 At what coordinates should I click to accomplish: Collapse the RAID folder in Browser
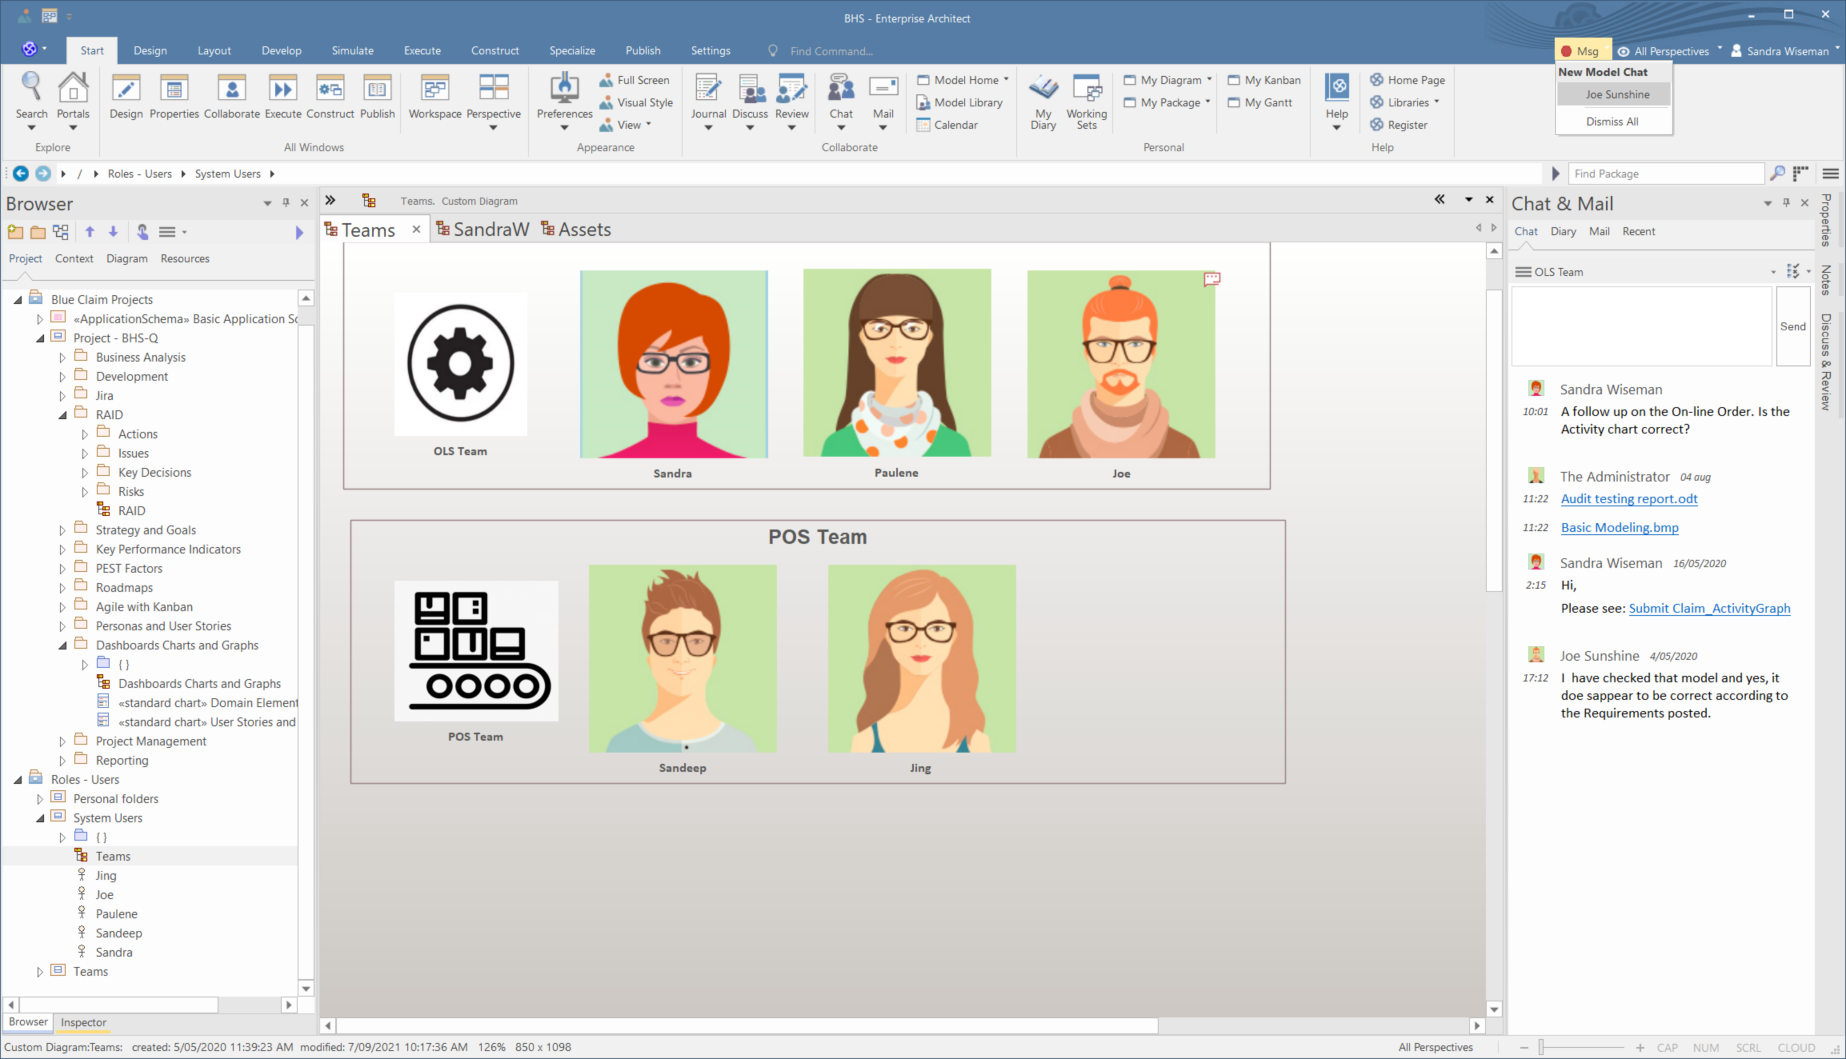pyautogui.click(x=63, y=415)
